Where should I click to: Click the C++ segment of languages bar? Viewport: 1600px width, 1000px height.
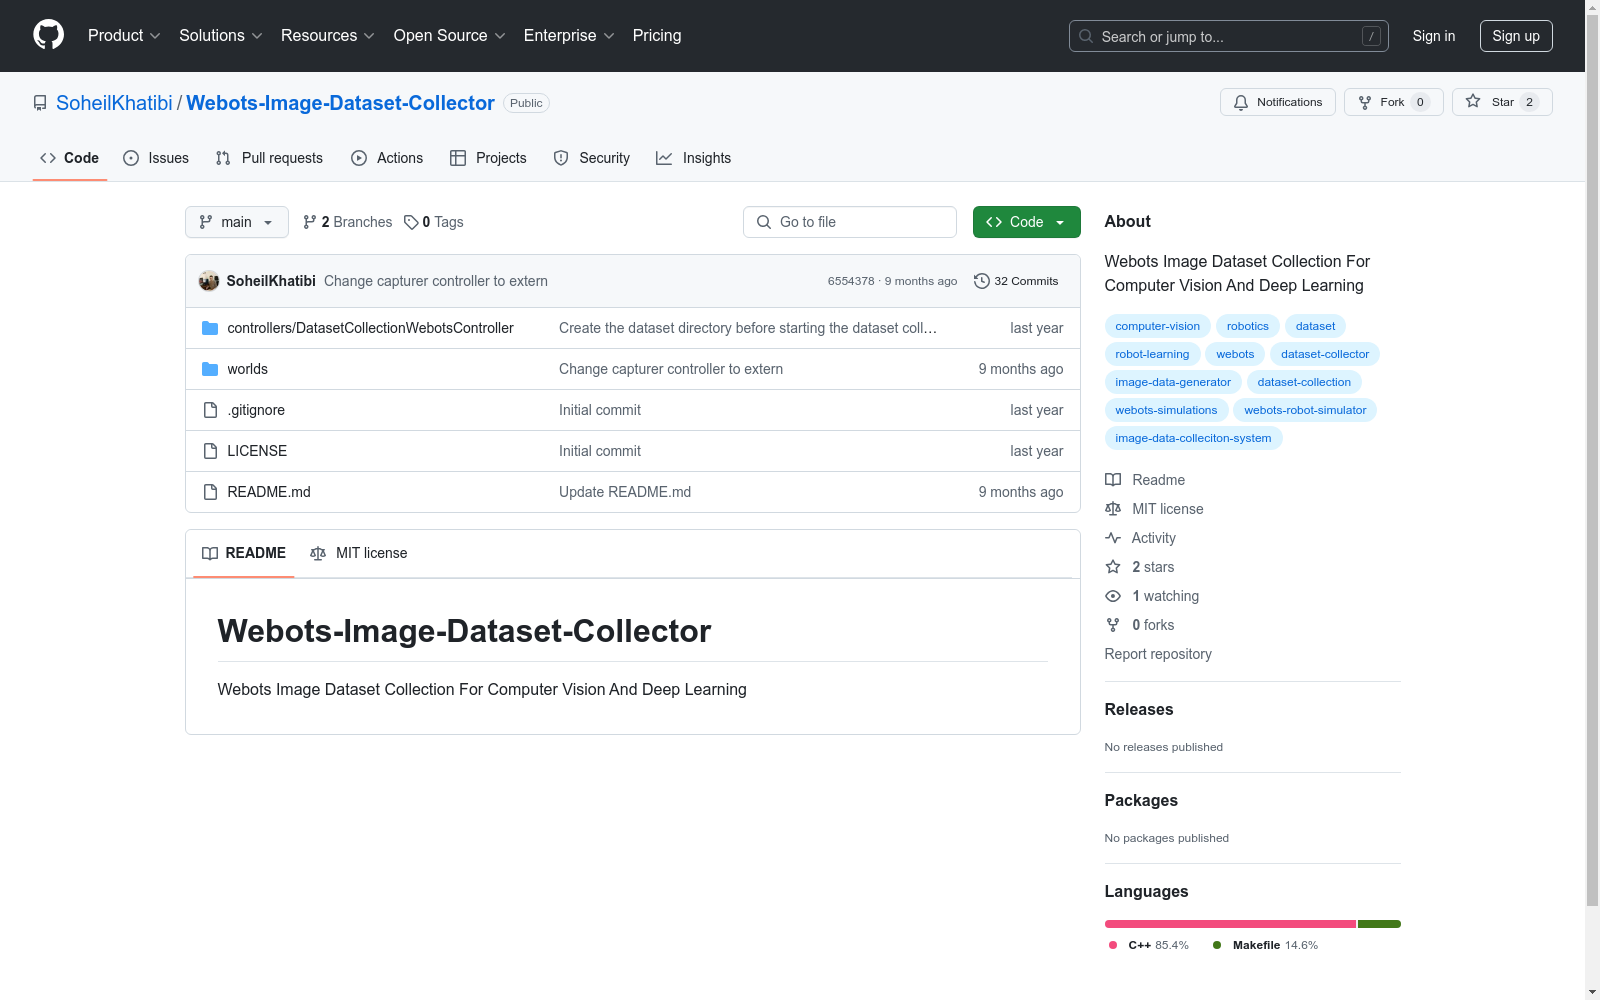(1230, 924)
